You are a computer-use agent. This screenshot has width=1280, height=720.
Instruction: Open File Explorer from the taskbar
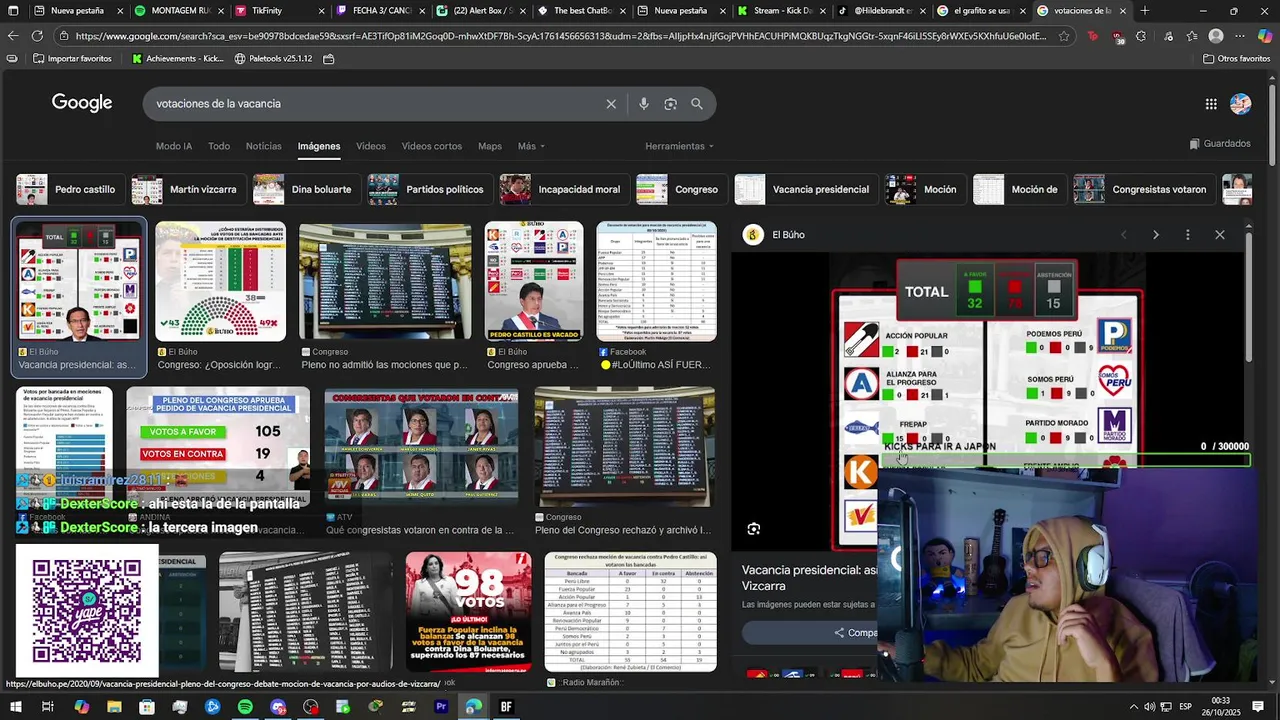point(114,707)
